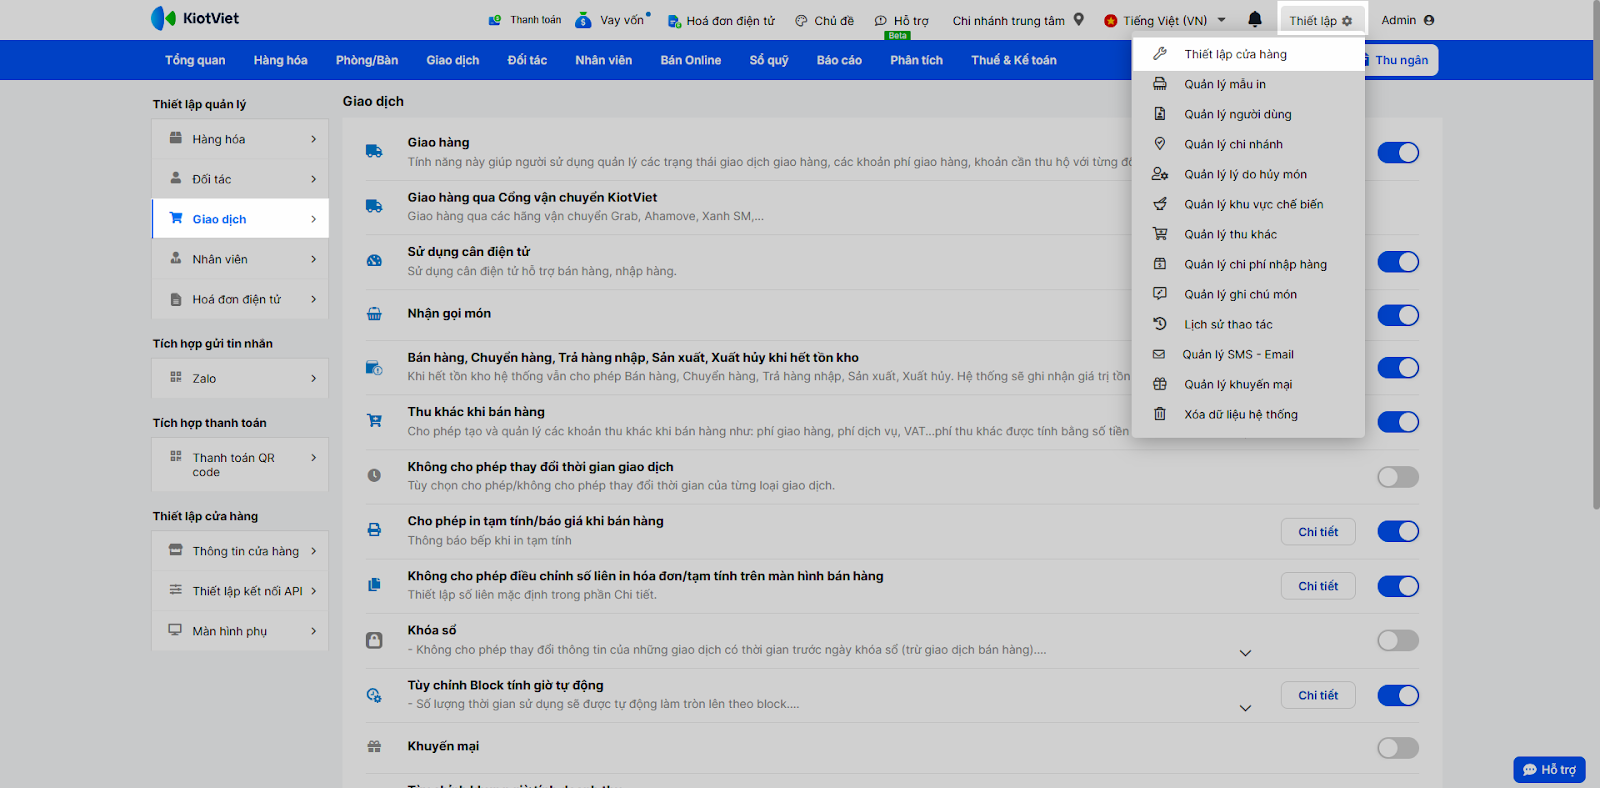Open the Báo cáo navigation menu

tap(839, 60)
